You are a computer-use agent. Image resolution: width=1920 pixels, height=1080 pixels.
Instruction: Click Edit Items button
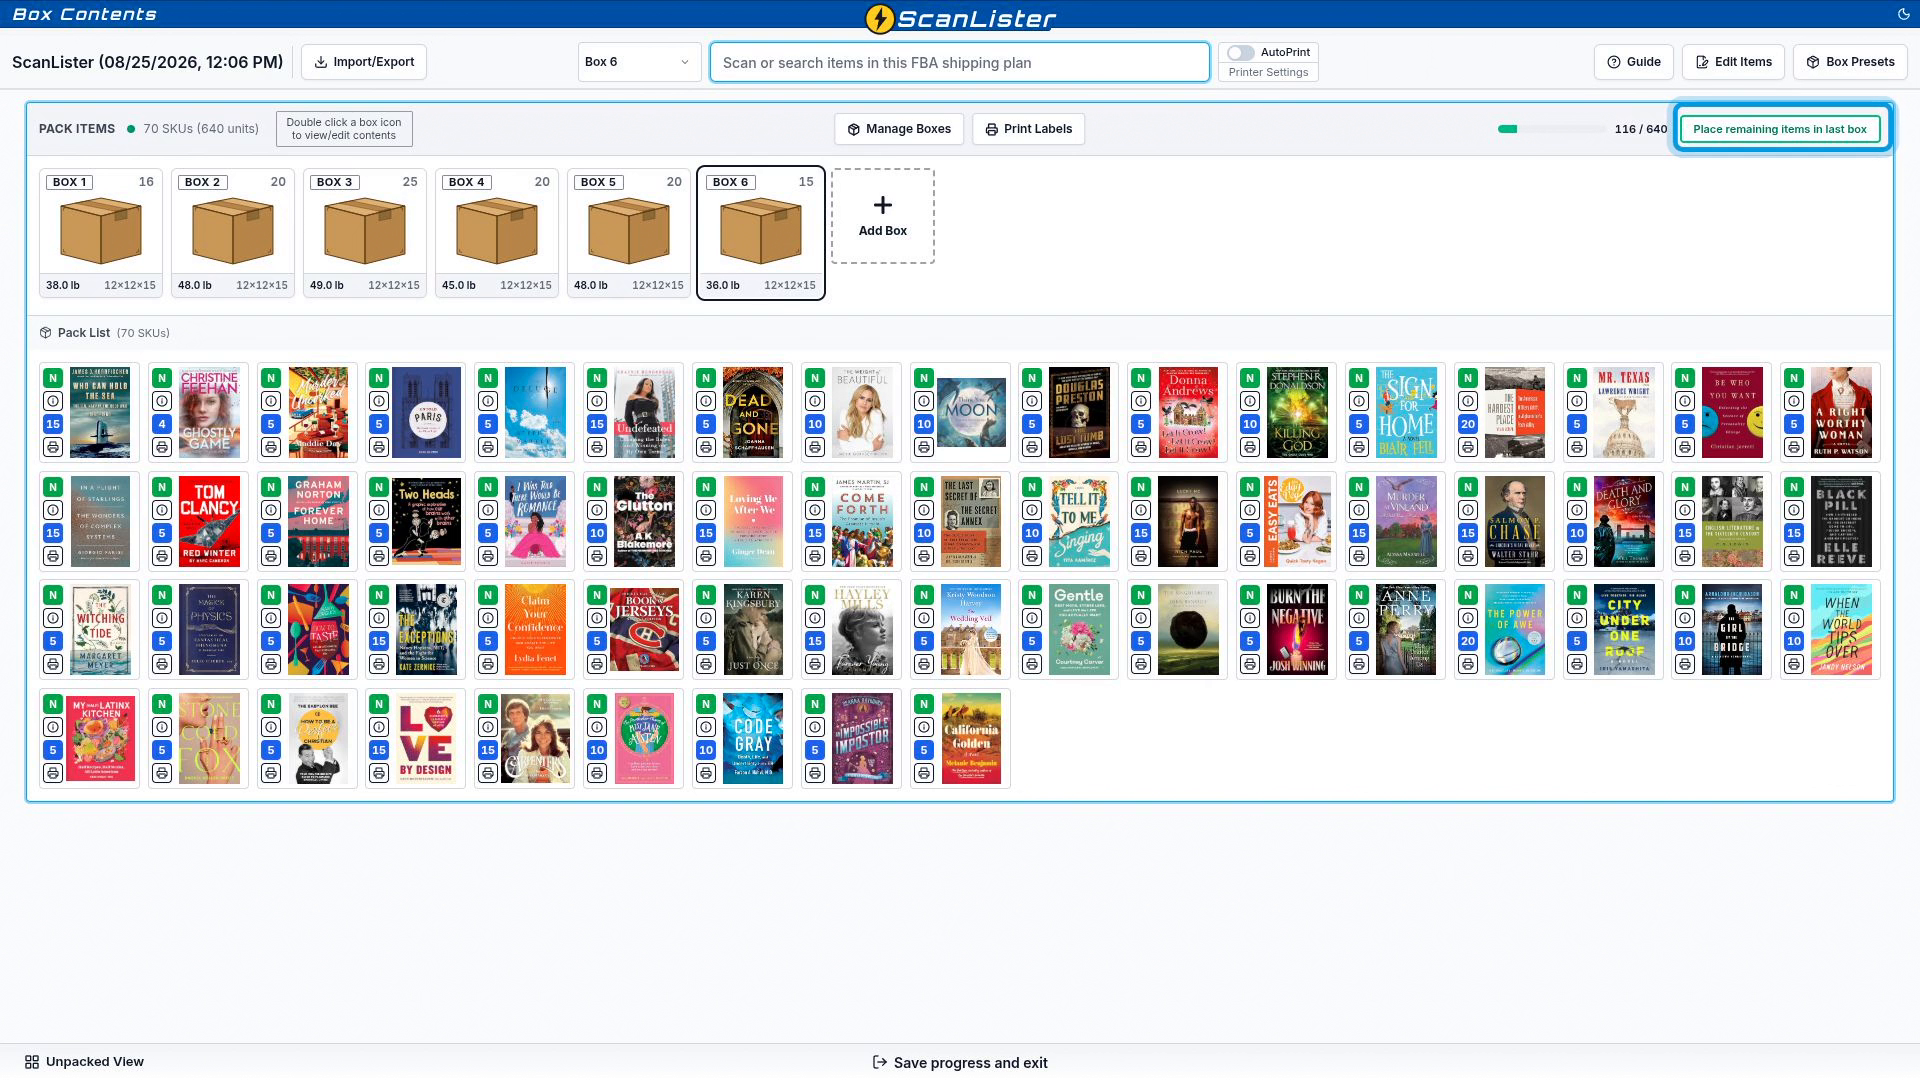[1733, 62]
